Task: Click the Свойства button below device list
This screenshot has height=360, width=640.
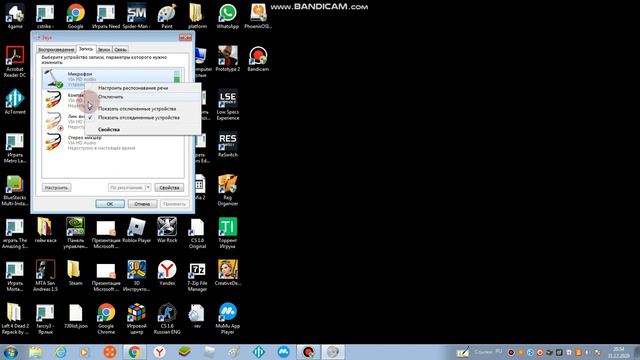Action: 169,188
